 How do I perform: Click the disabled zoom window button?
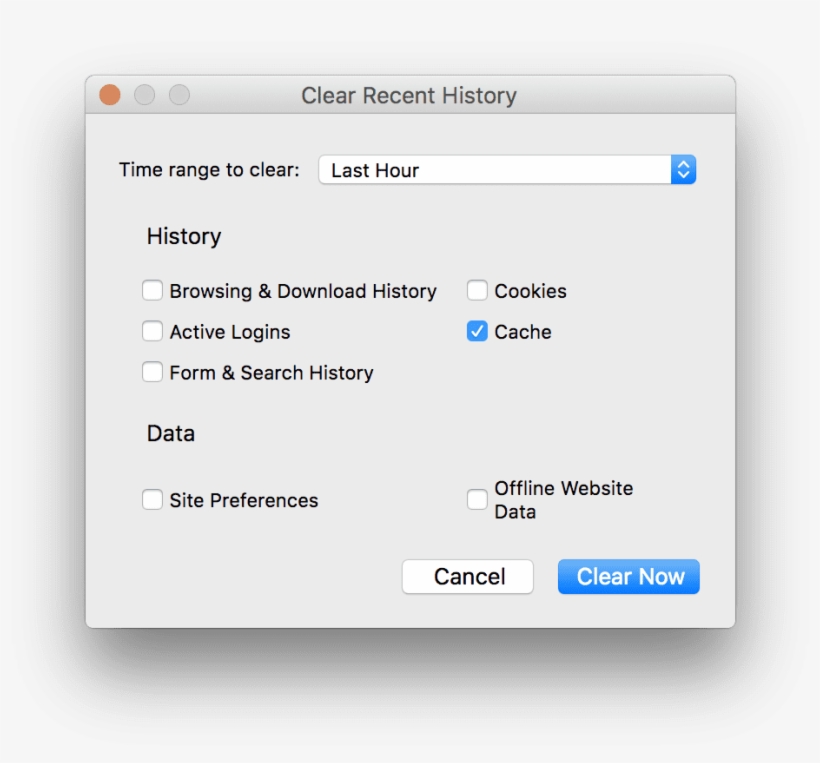pyautogui.click(x=179, y=95)
